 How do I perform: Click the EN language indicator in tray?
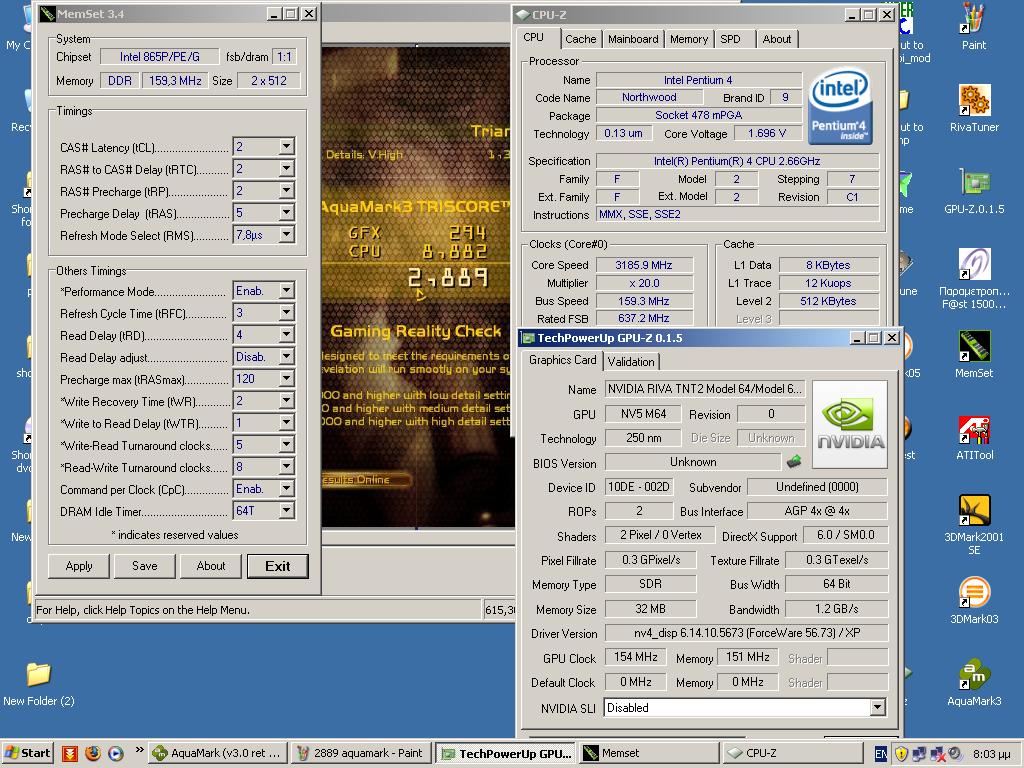coord(881,754)
